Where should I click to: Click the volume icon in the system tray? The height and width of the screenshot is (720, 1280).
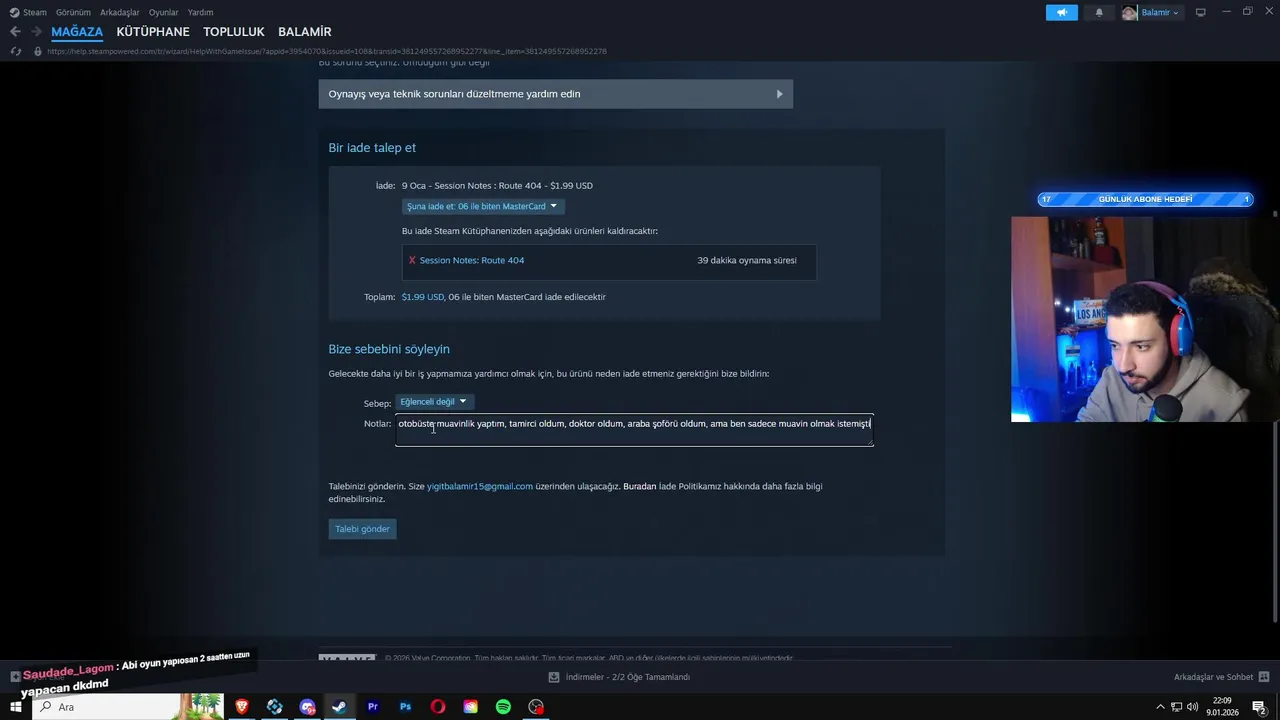click(1192, 707)
